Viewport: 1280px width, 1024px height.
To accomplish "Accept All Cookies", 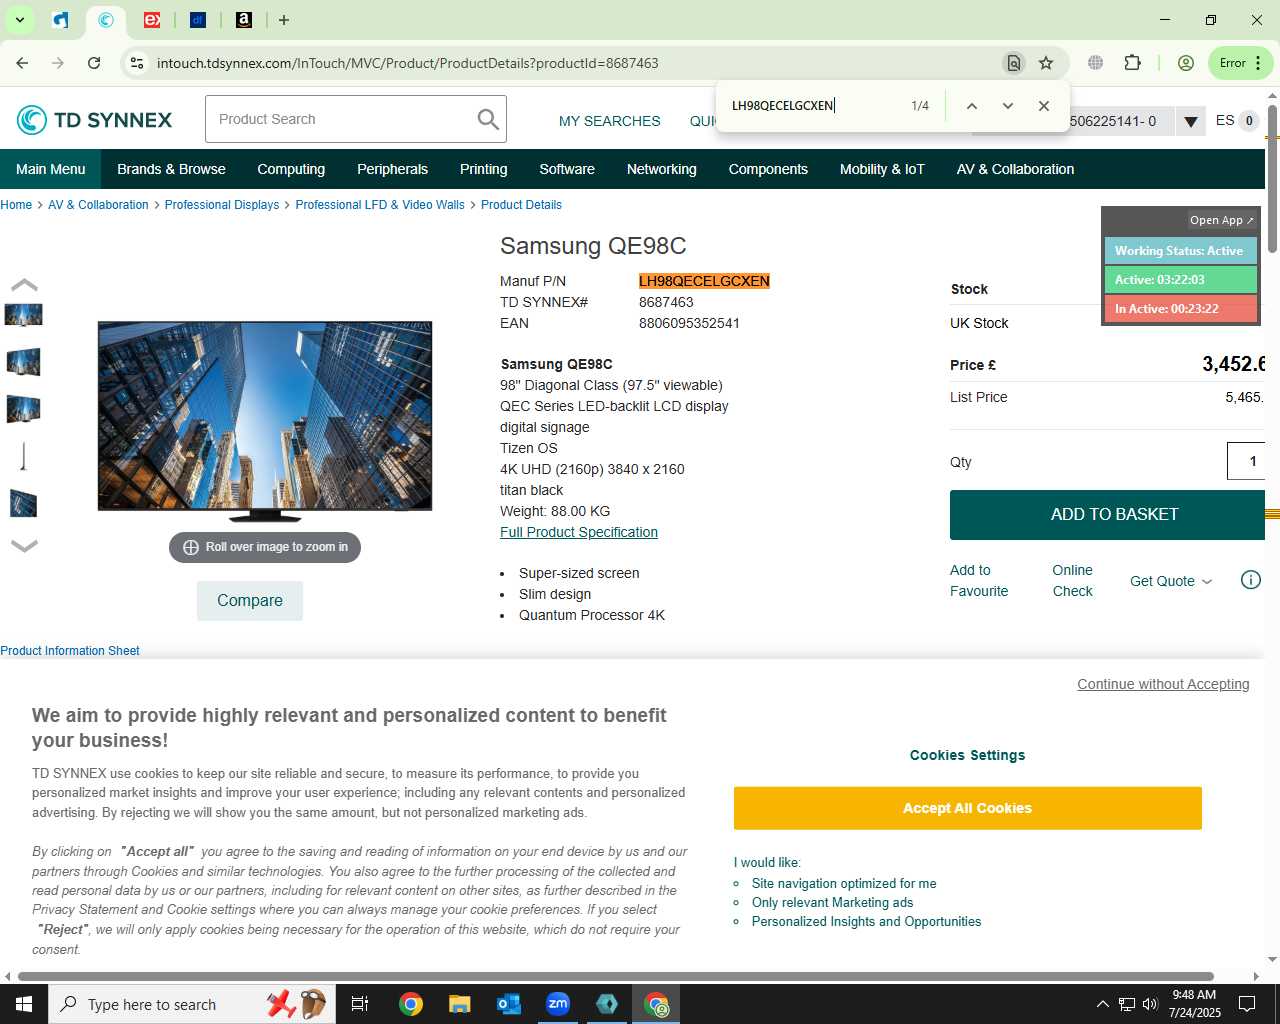I will pyautogui.click(x=967, y=808).
